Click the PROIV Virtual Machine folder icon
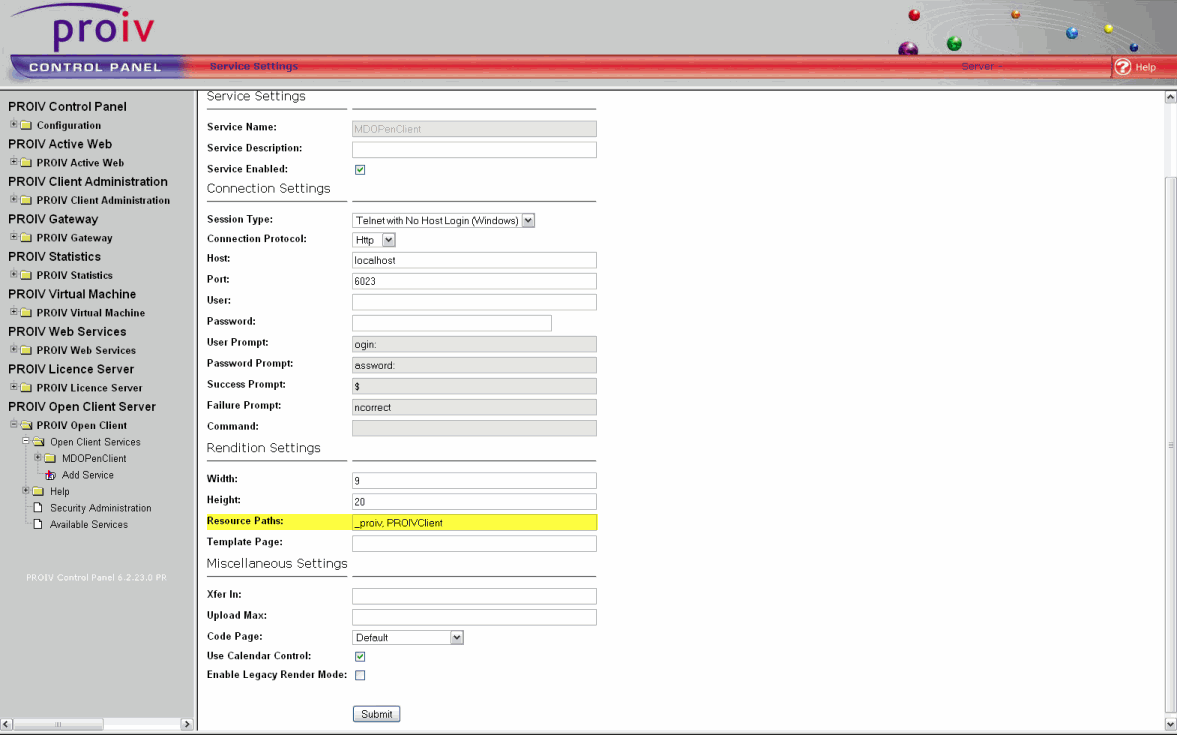The image size is (1177, 735). (26, 313)
